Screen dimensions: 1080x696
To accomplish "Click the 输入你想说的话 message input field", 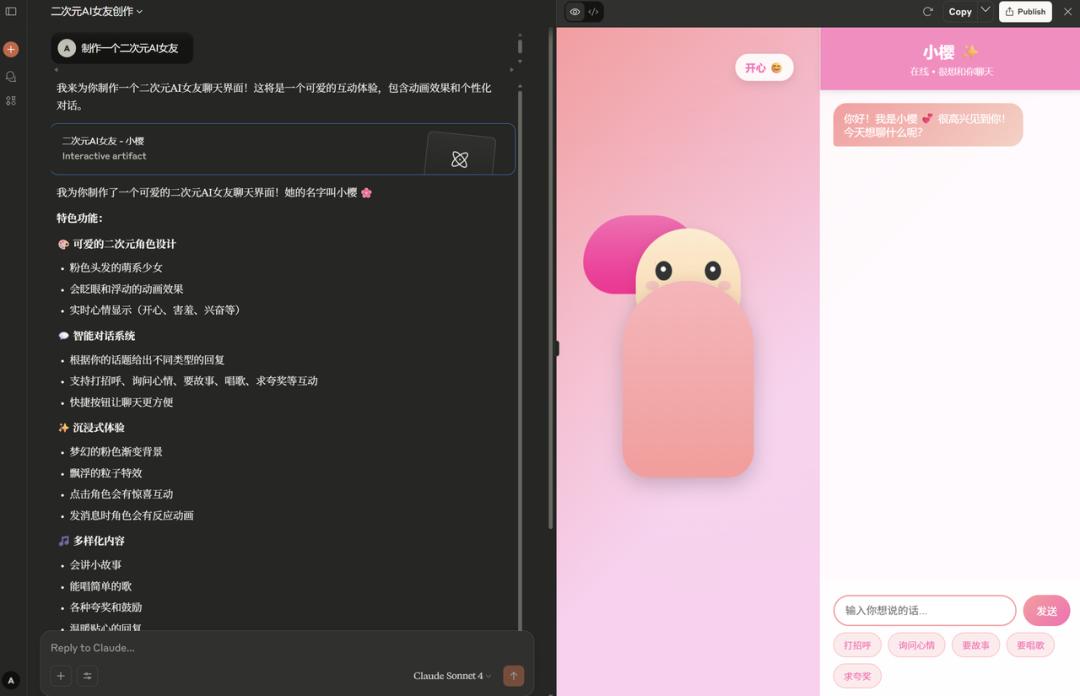I will pyautogui.click(x=922, y=610).
